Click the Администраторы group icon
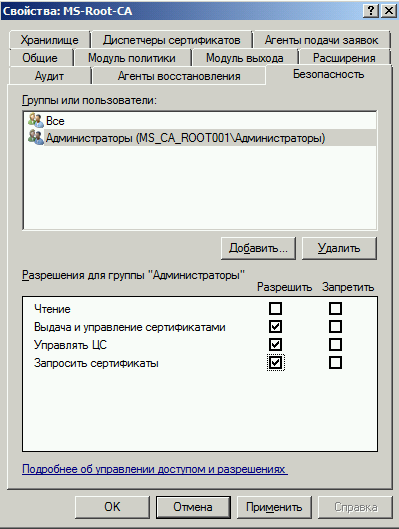The width and height of the screenshot is (399, 529). [36, 138]
